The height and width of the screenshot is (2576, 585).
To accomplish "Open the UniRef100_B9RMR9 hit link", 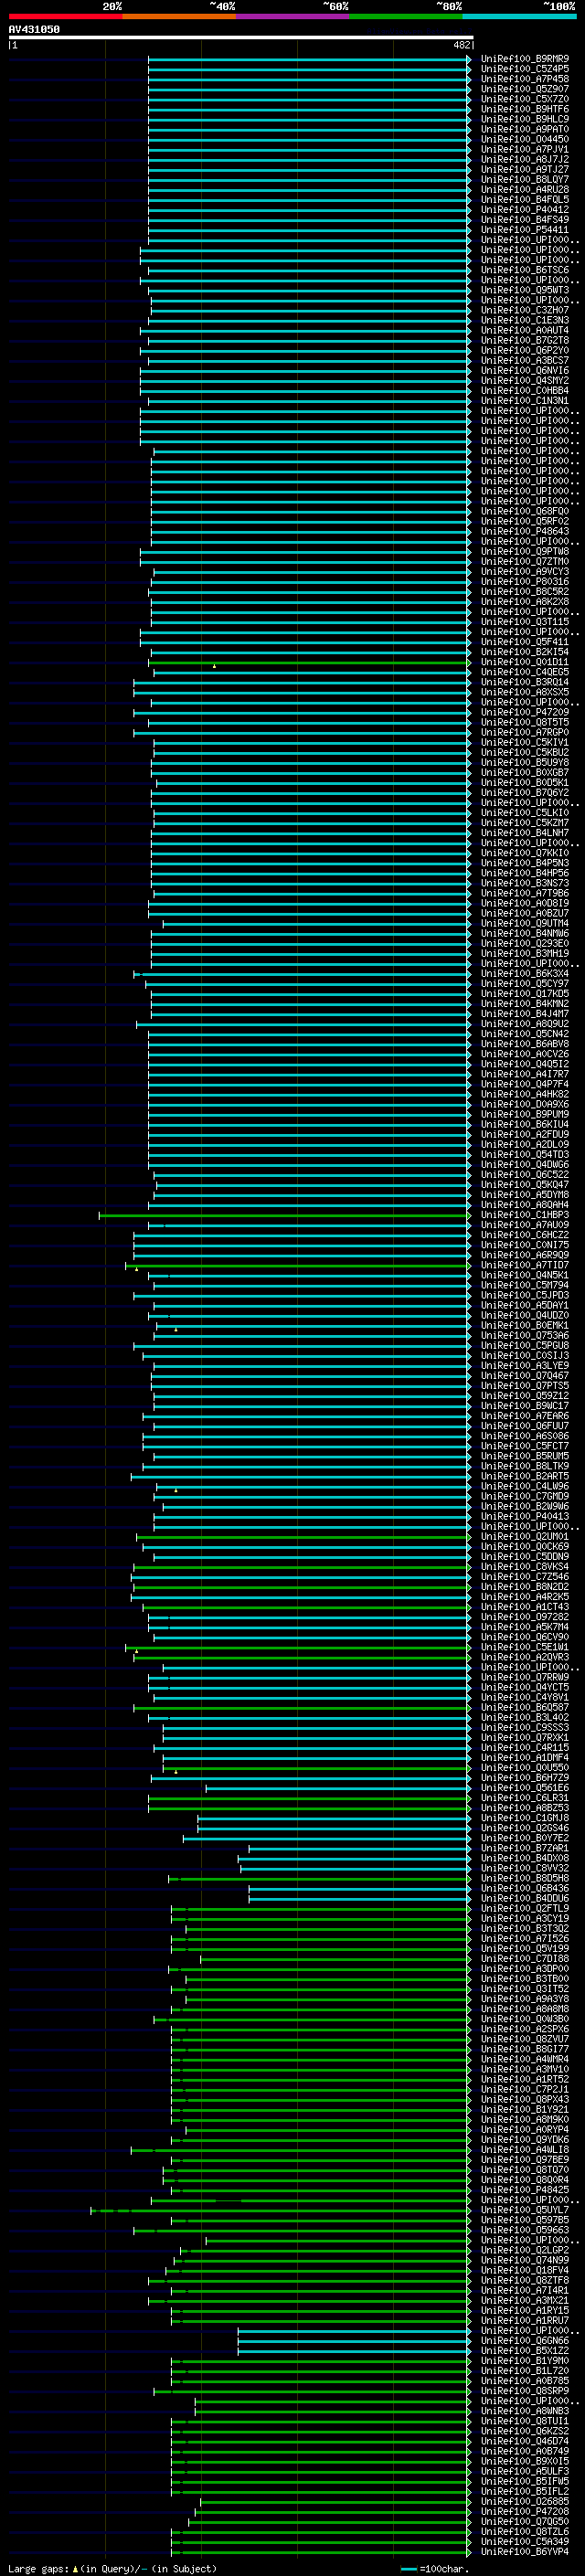I will point(525,59).
